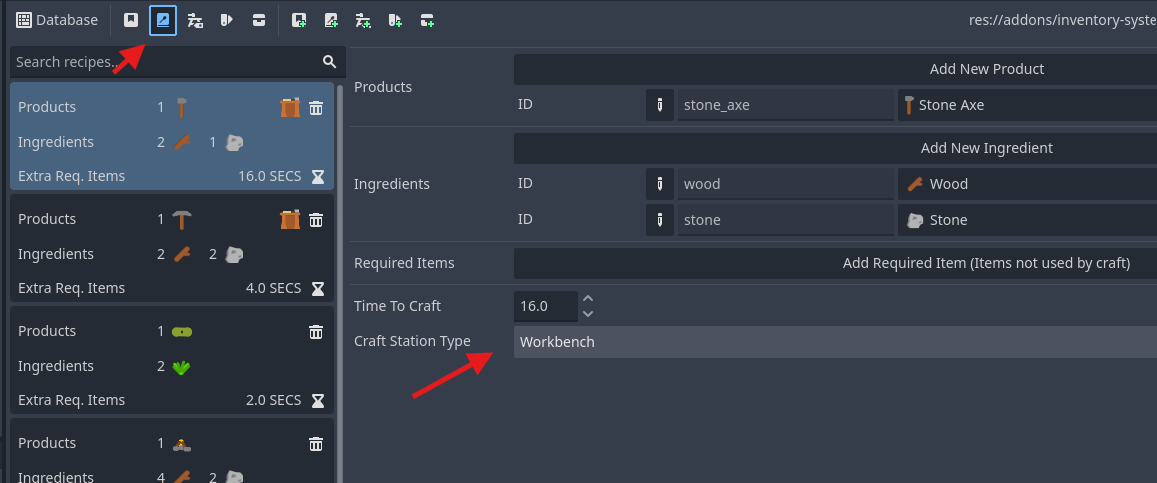The width and height of the screenshot is (1157, 483).
Task: Open the Database menu button
Action: coord(57,20)
